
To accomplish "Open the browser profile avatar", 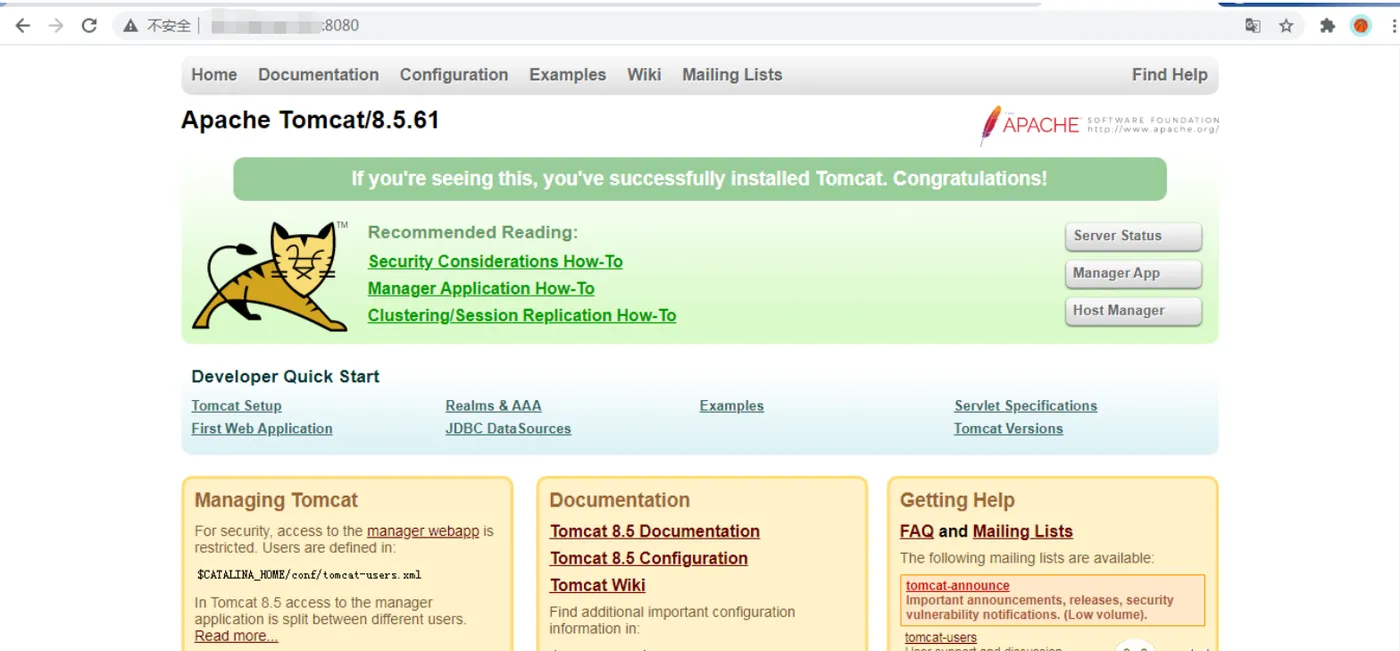I will [x=1361, y=26].
